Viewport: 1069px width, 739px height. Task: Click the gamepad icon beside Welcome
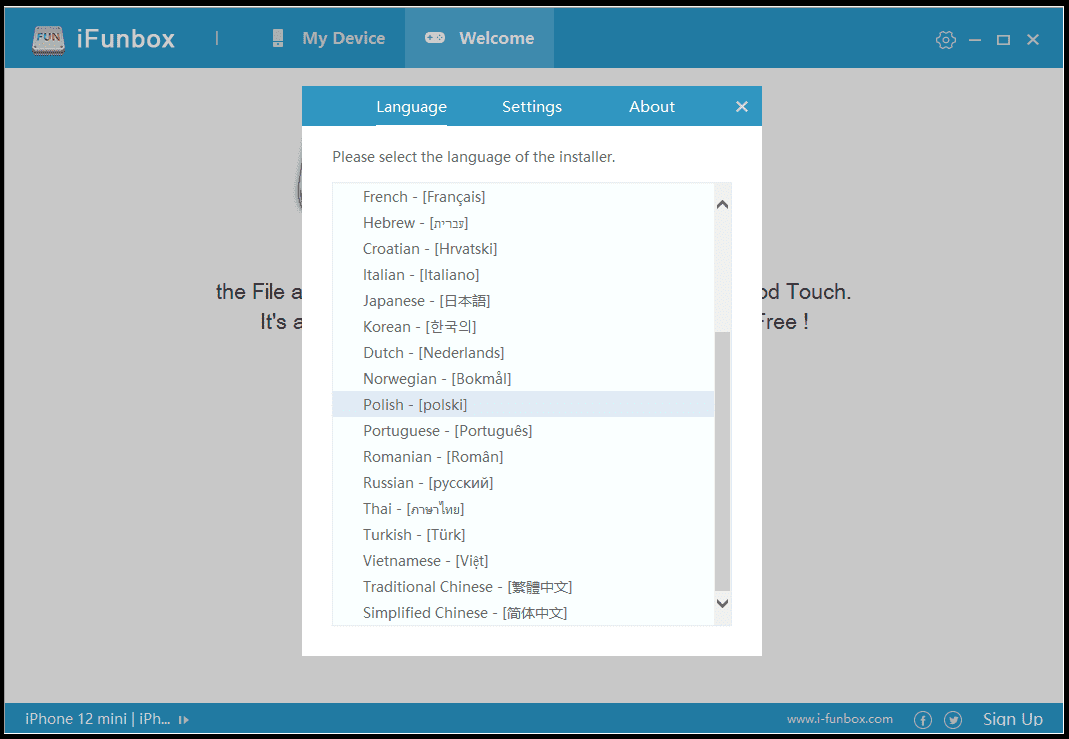point(434,38)
